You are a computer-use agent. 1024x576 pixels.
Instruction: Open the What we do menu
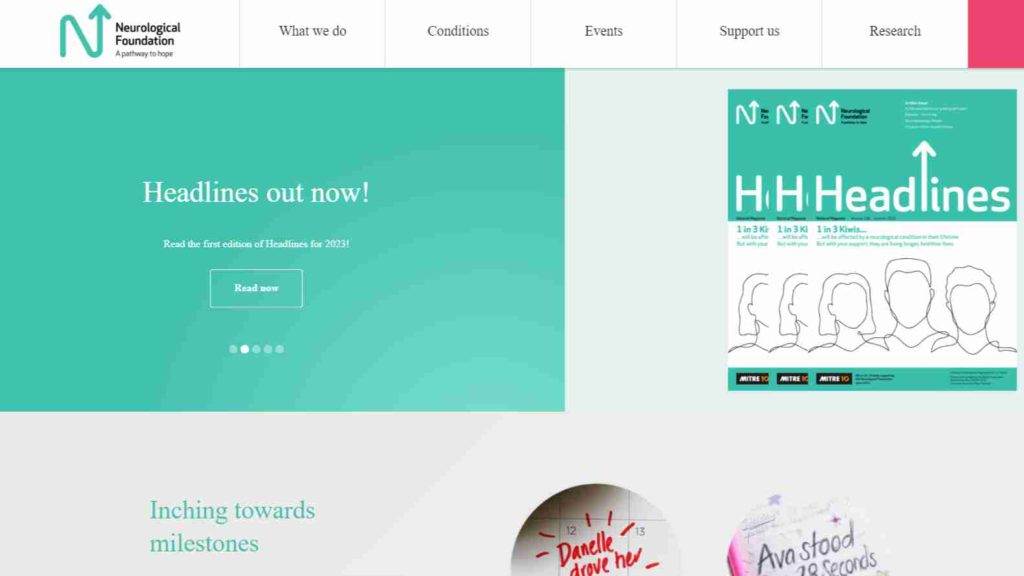(312, 31)
